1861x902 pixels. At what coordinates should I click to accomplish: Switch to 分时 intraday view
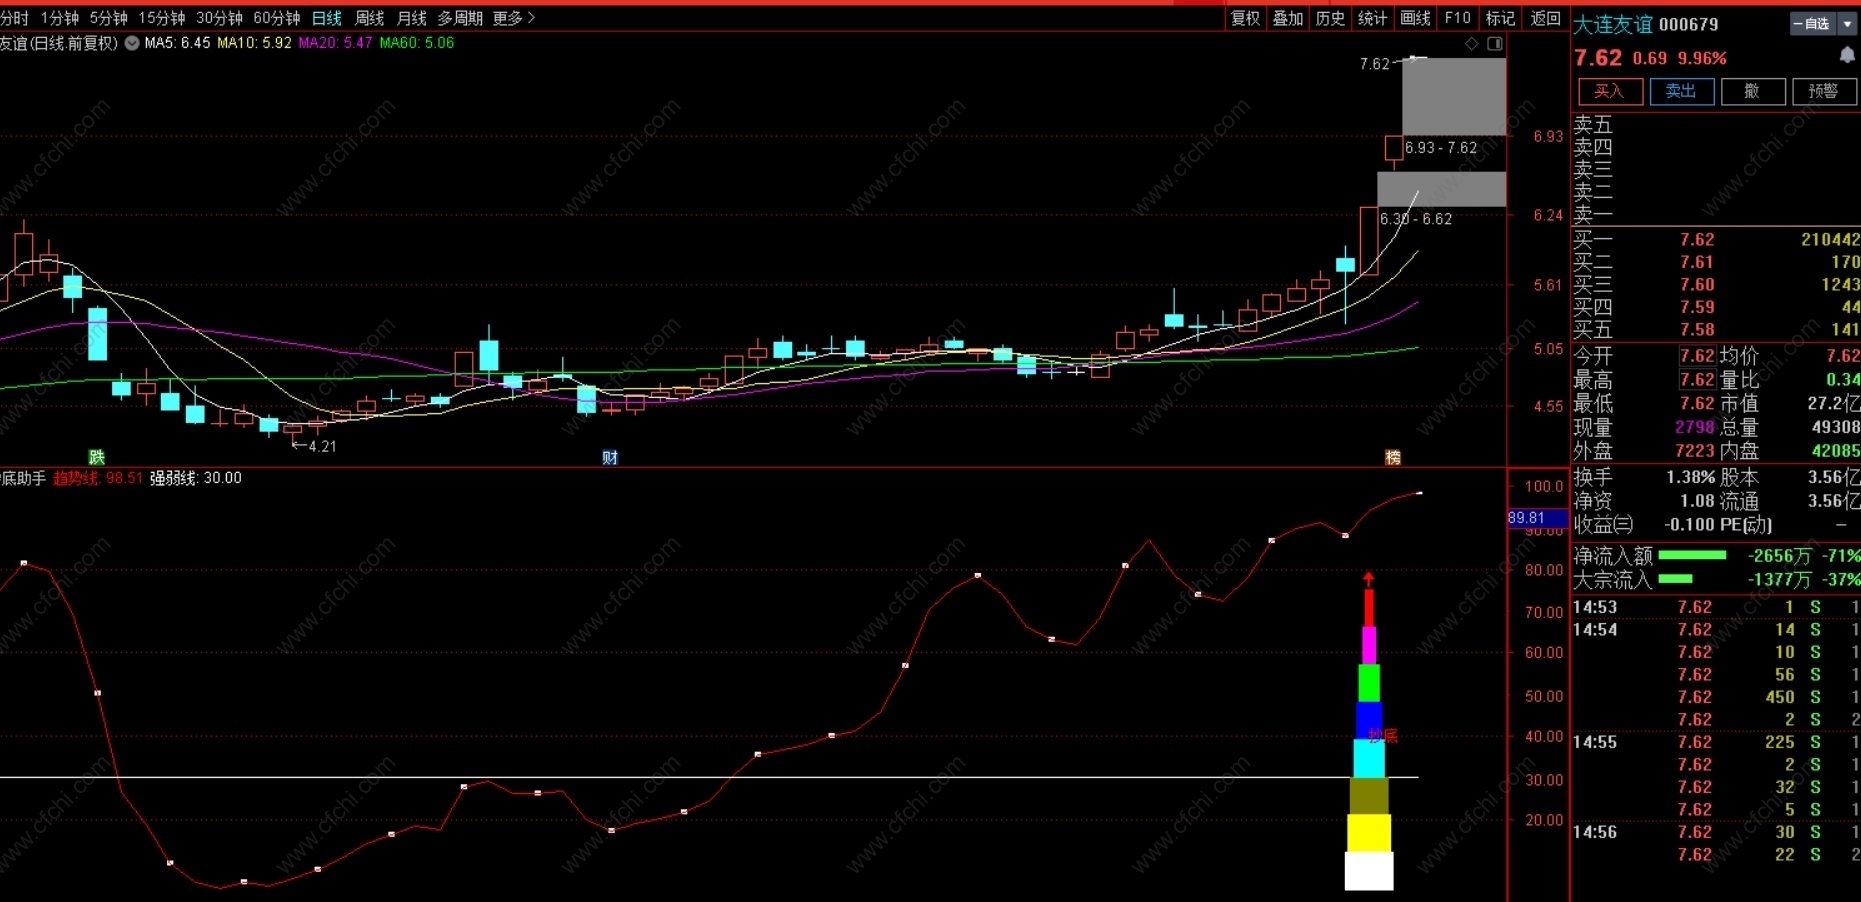(15, 18)
